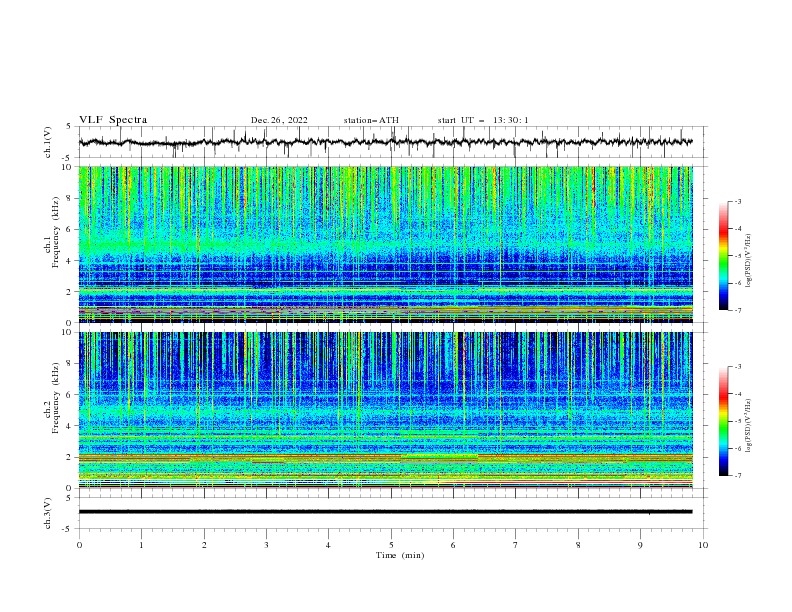Click the "-7" label below ch.2 color bar

(738, 476)
